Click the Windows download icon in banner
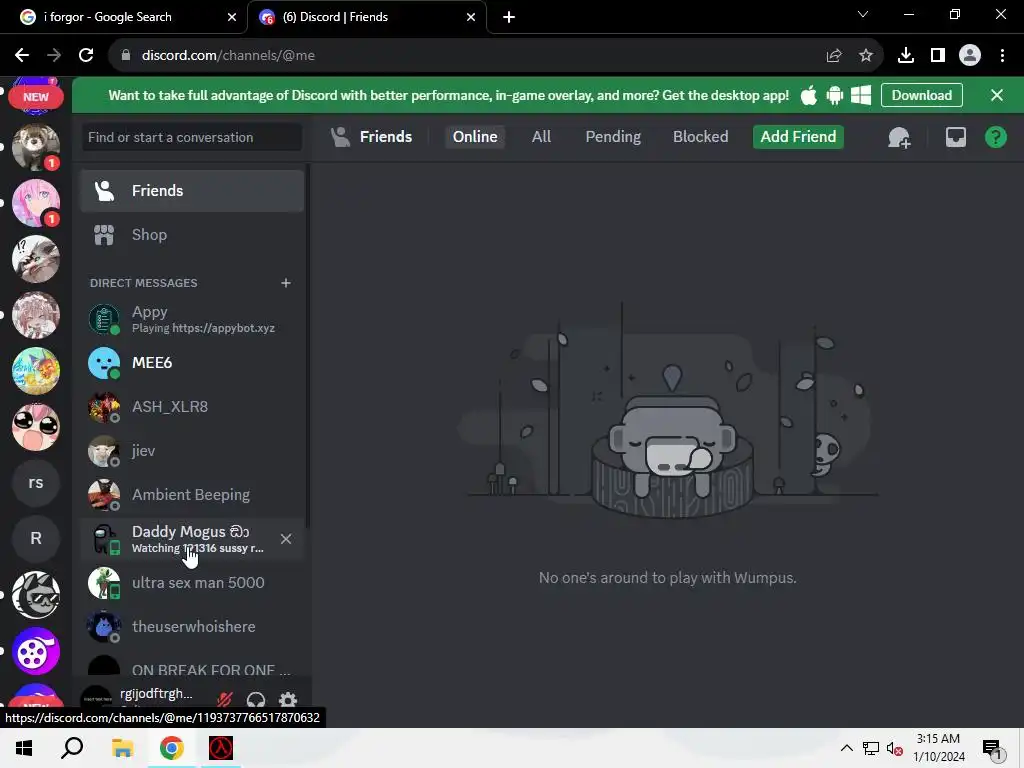The height and width of the screenshot is (768, 1024). (861, 95)
